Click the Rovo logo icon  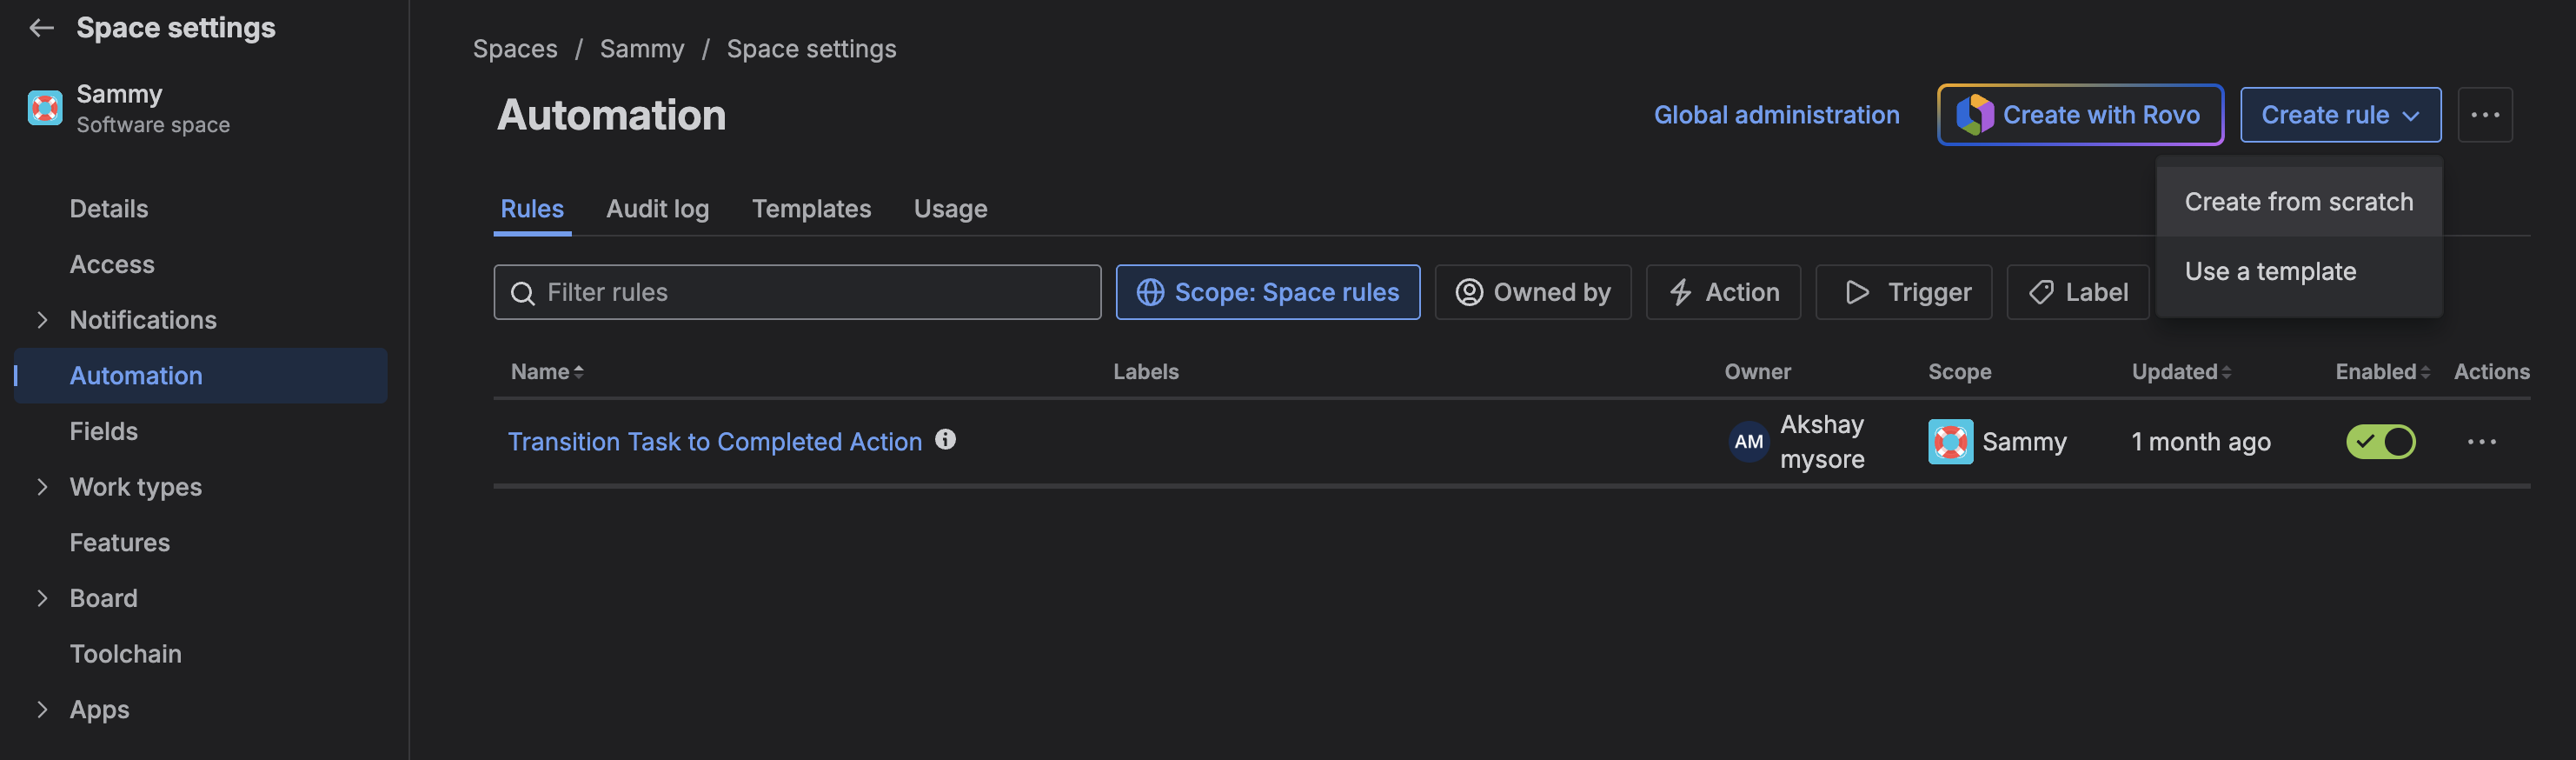(1974, 115)
